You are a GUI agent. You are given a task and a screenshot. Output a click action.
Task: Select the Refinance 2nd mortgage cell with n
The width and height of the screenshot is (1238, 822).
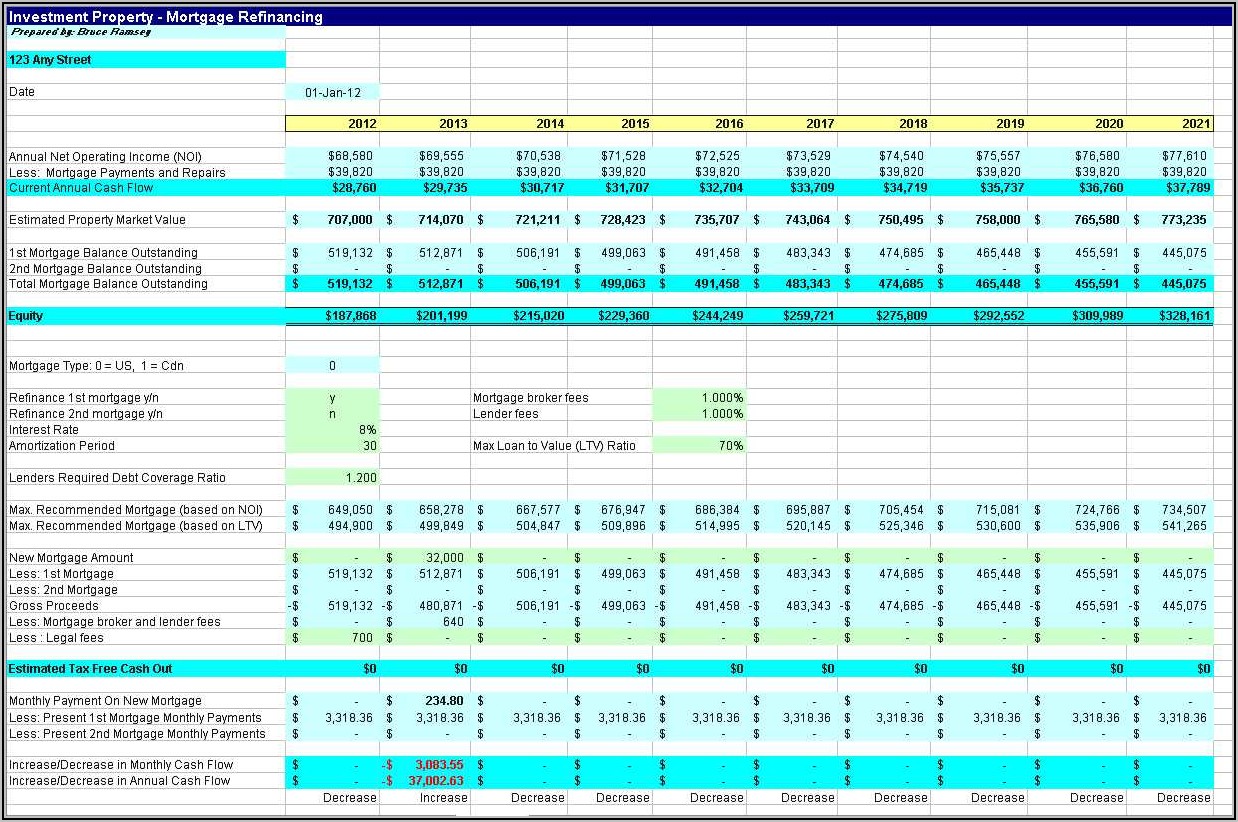[x=332, y=414]
